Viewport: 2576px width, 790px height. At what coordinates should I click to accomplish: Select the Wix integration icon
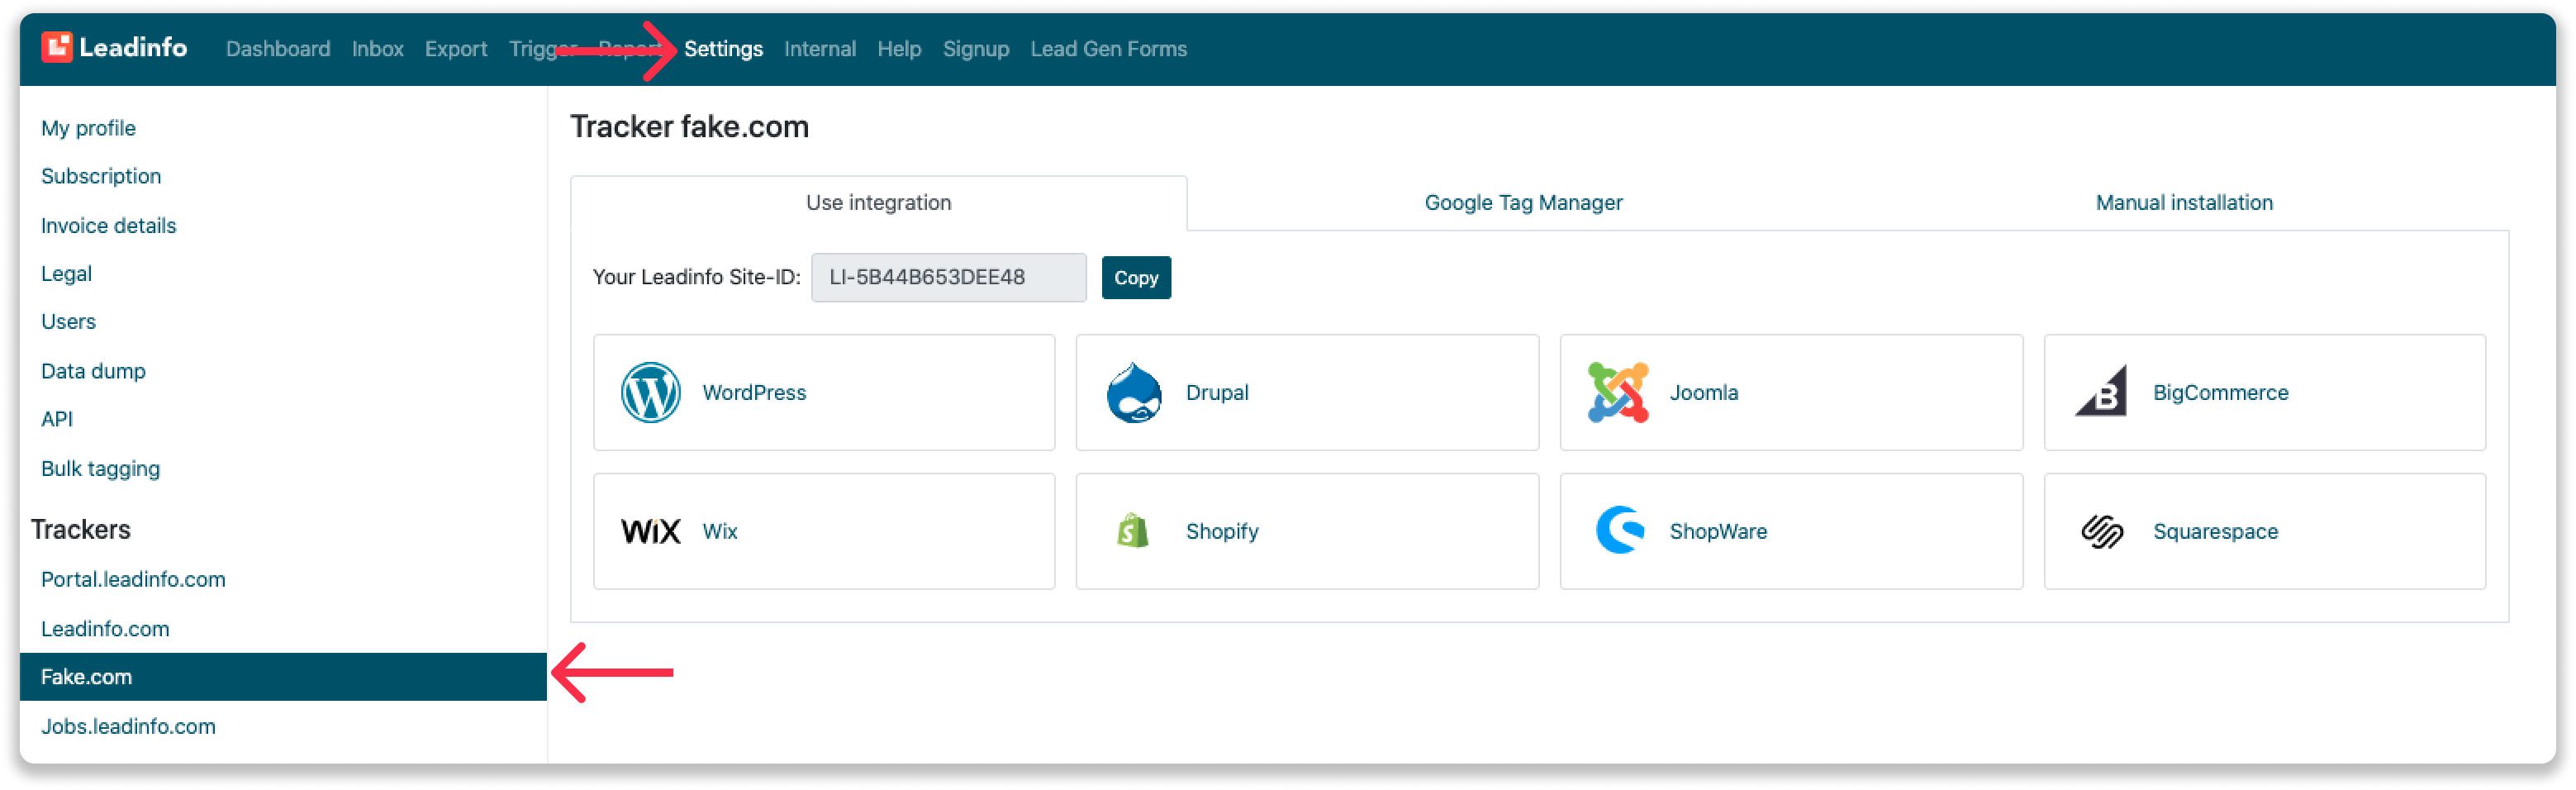pyautogui.click(x=651, y=531)
